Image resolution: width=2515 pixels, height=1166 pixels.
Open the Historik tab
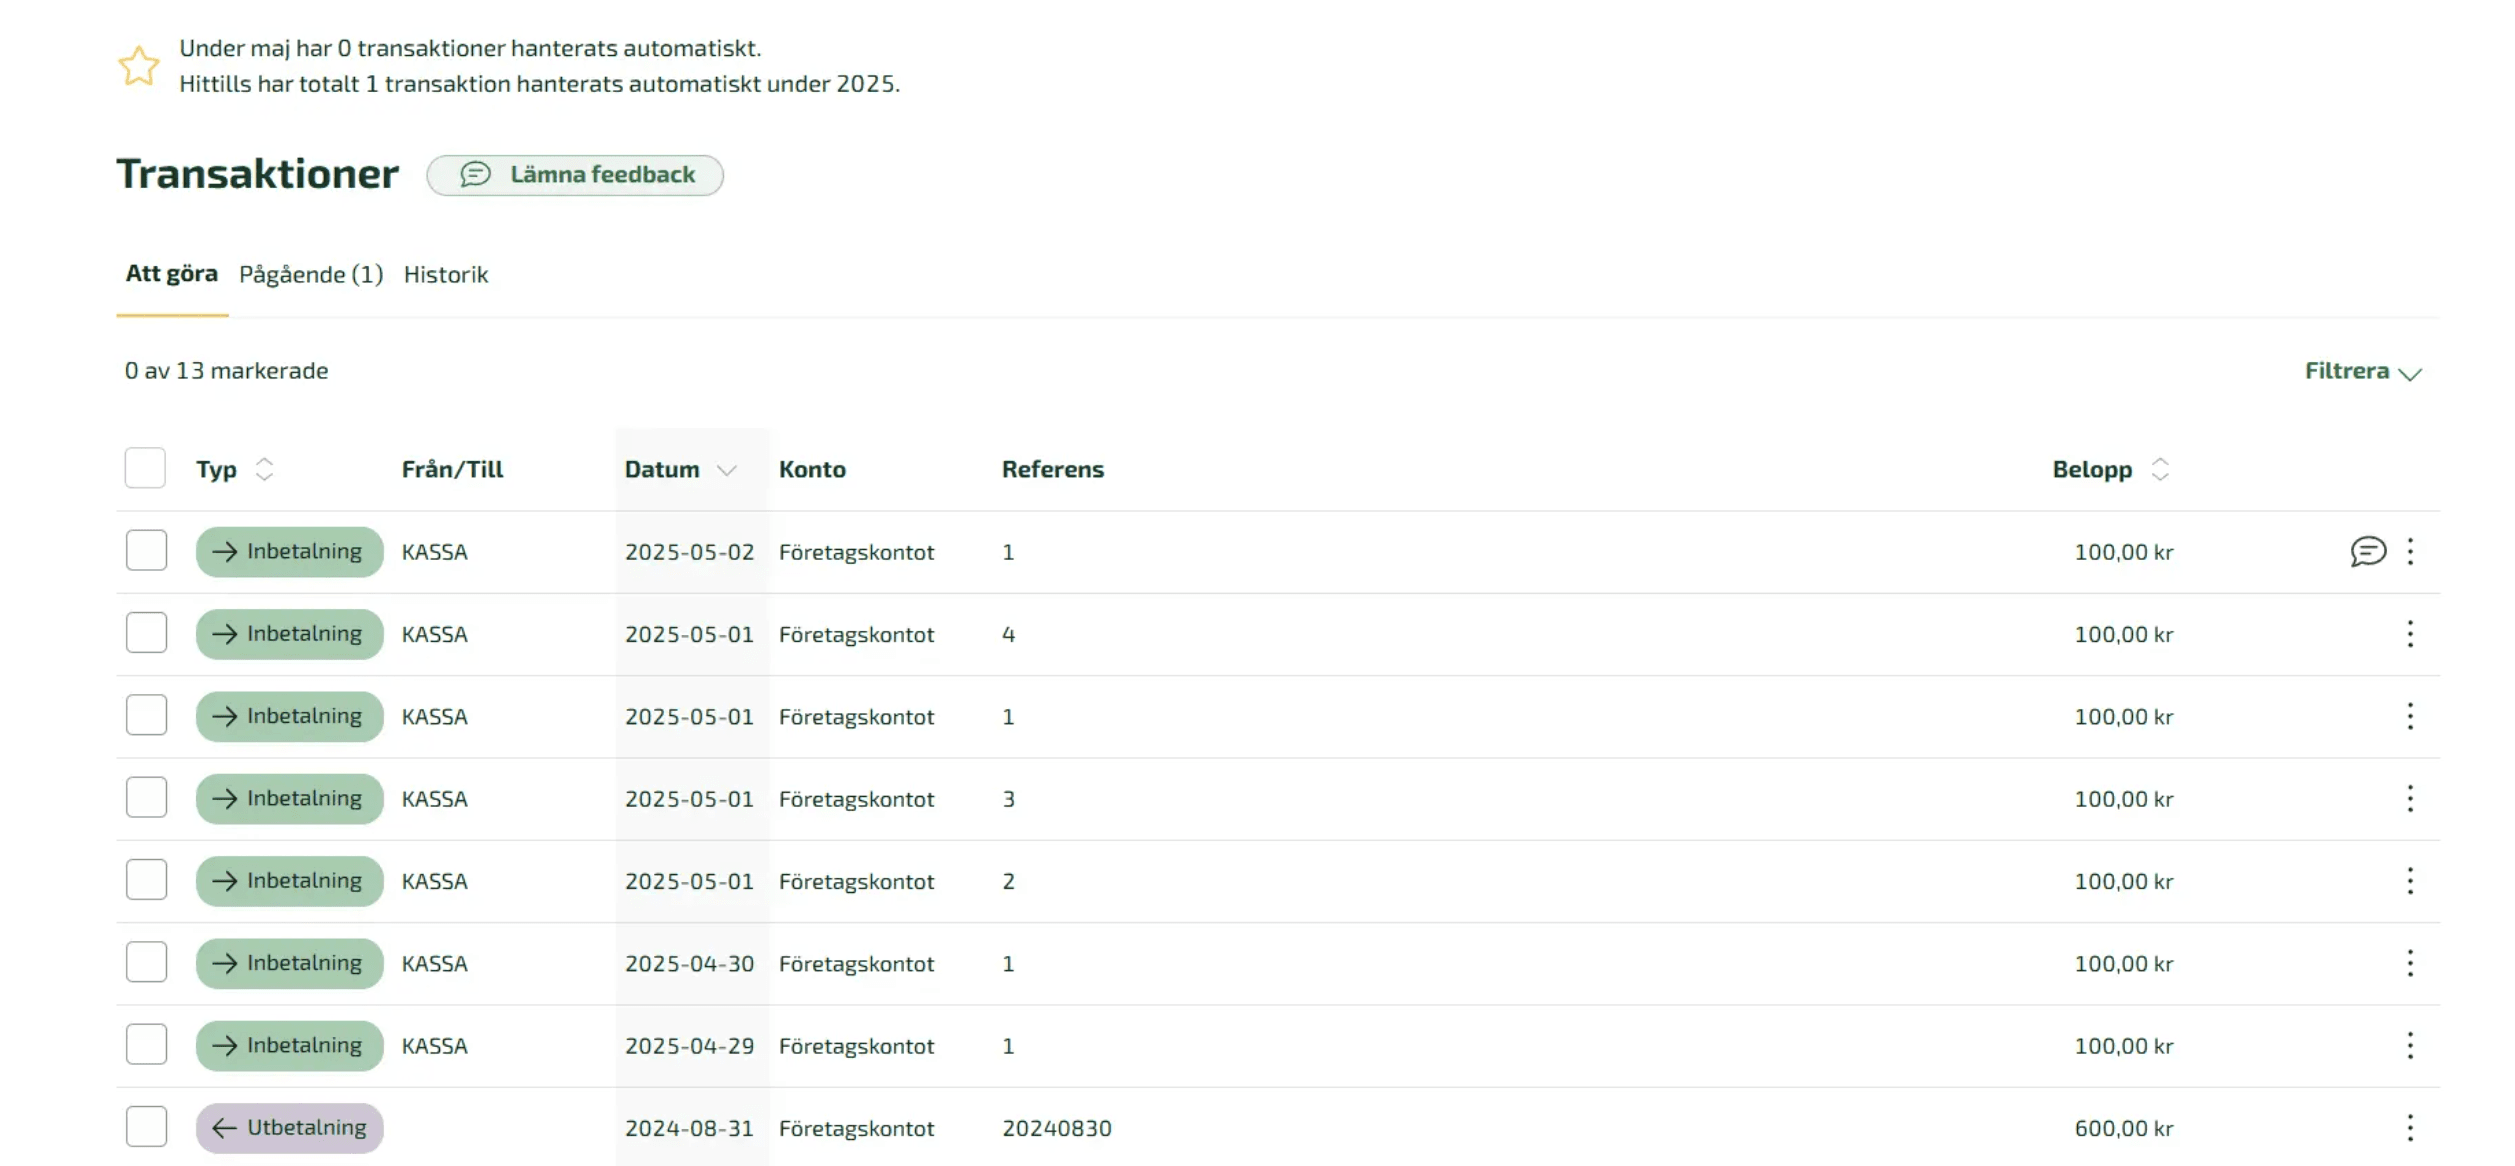(x=446, y=274)
